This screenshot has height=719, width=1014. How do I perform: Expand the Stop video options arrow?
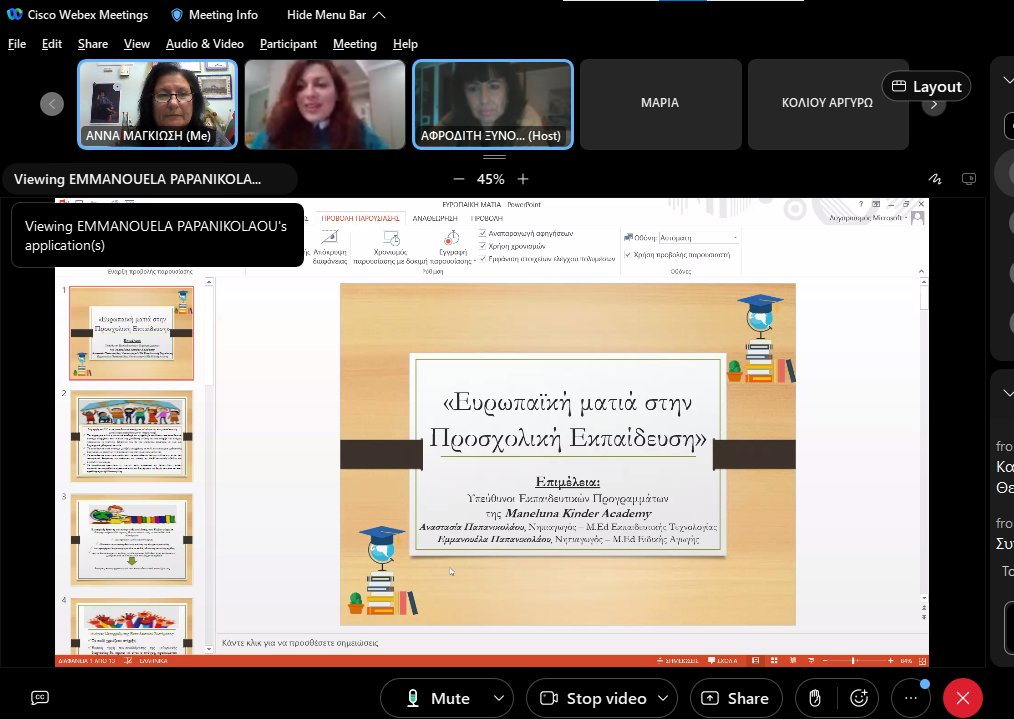[x=663, y=698]
